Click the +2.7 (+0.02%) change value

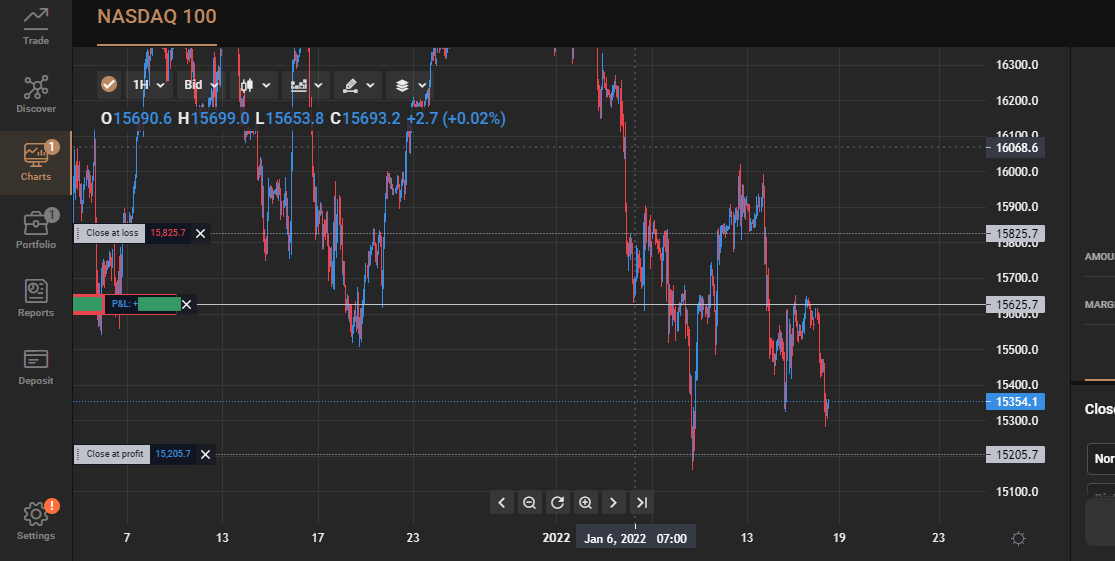[x=456, y=118]
